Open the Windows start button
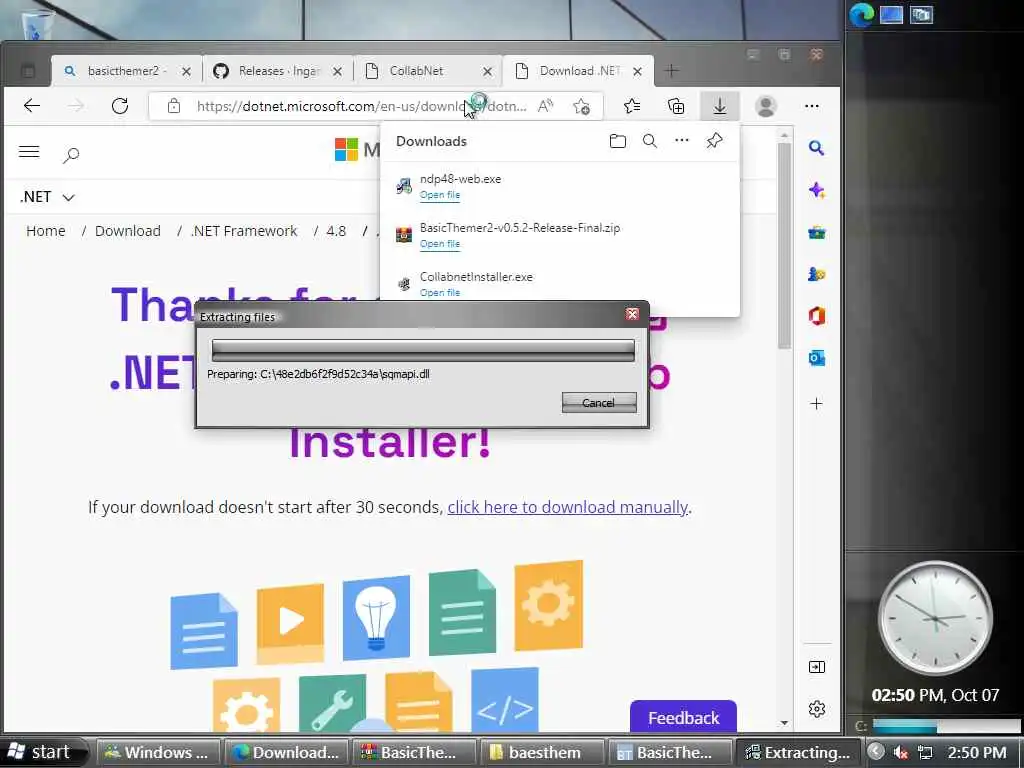This screenshot has height=768, width=1024. (x=43, y=752)
